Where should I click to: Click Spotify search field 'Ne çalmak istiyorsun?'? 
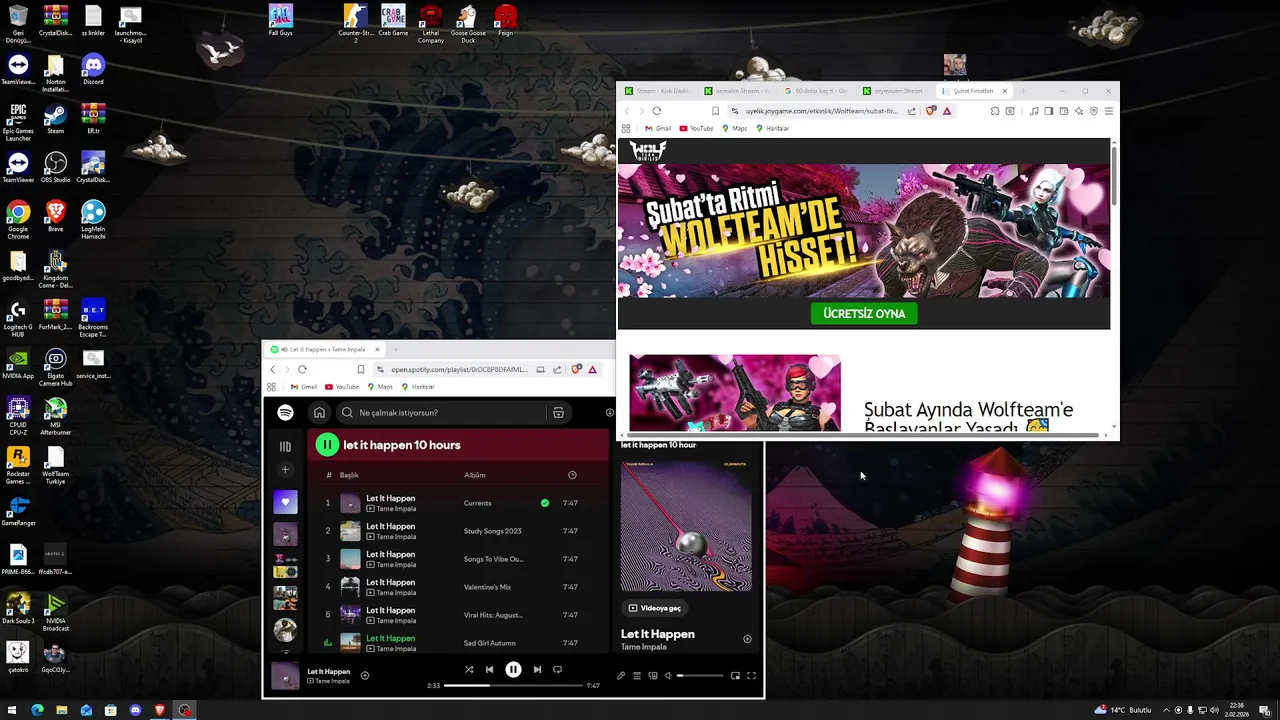pyautogui.click(x=453, y=412)
